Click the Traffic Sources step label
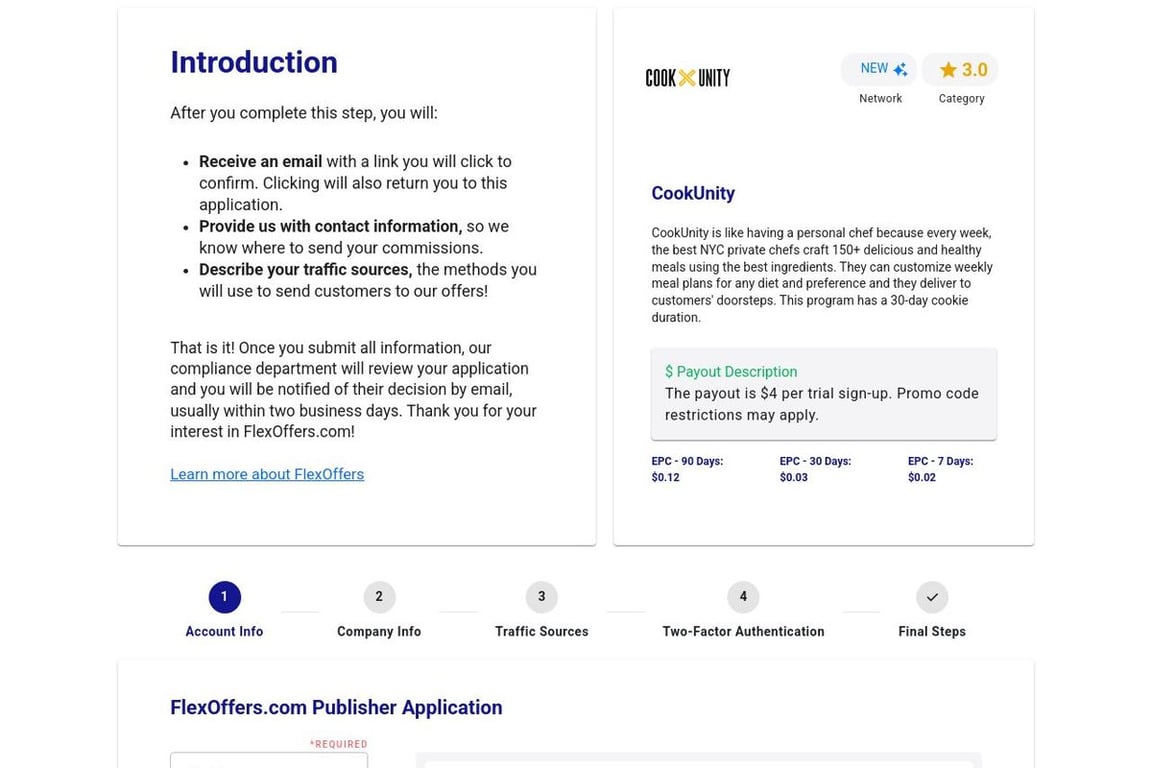This screenshot has height=768, width=1152. point(541,631)
